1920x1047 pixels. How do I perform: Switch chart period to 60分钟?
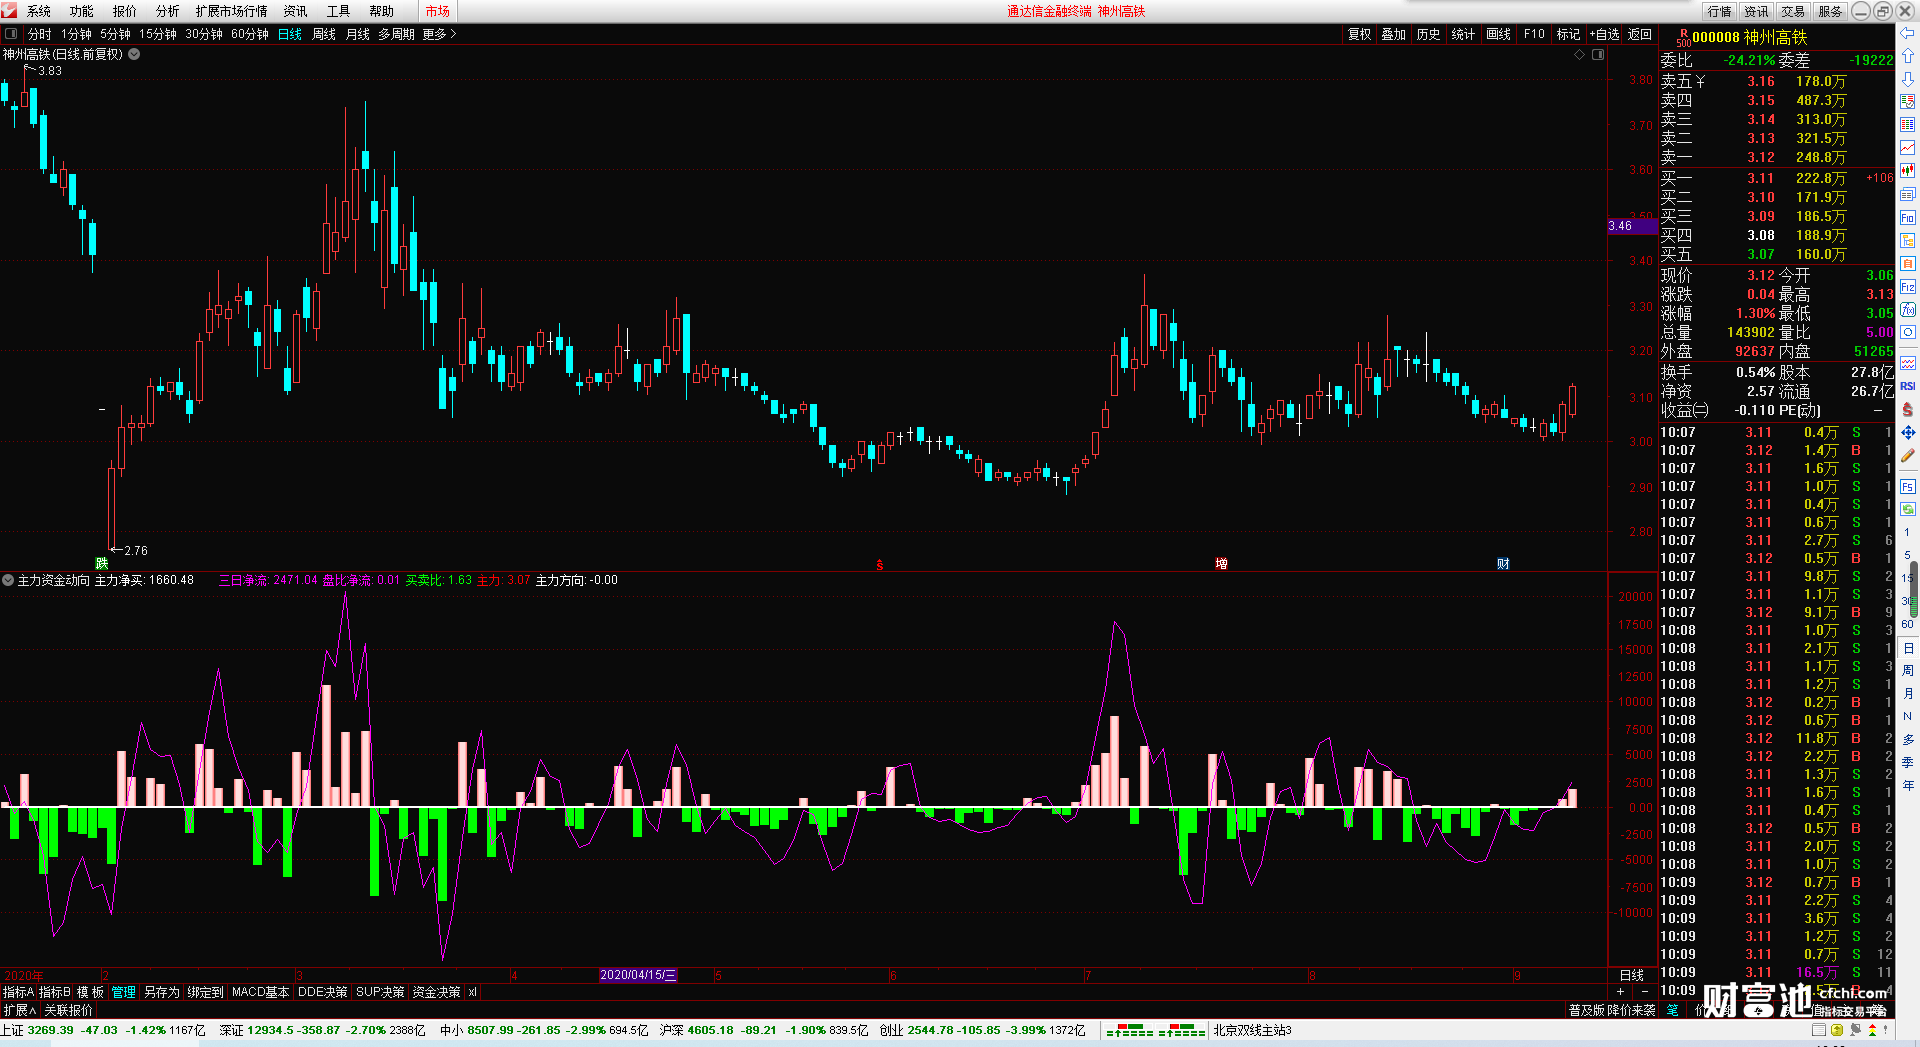click(x=250, y=34)
